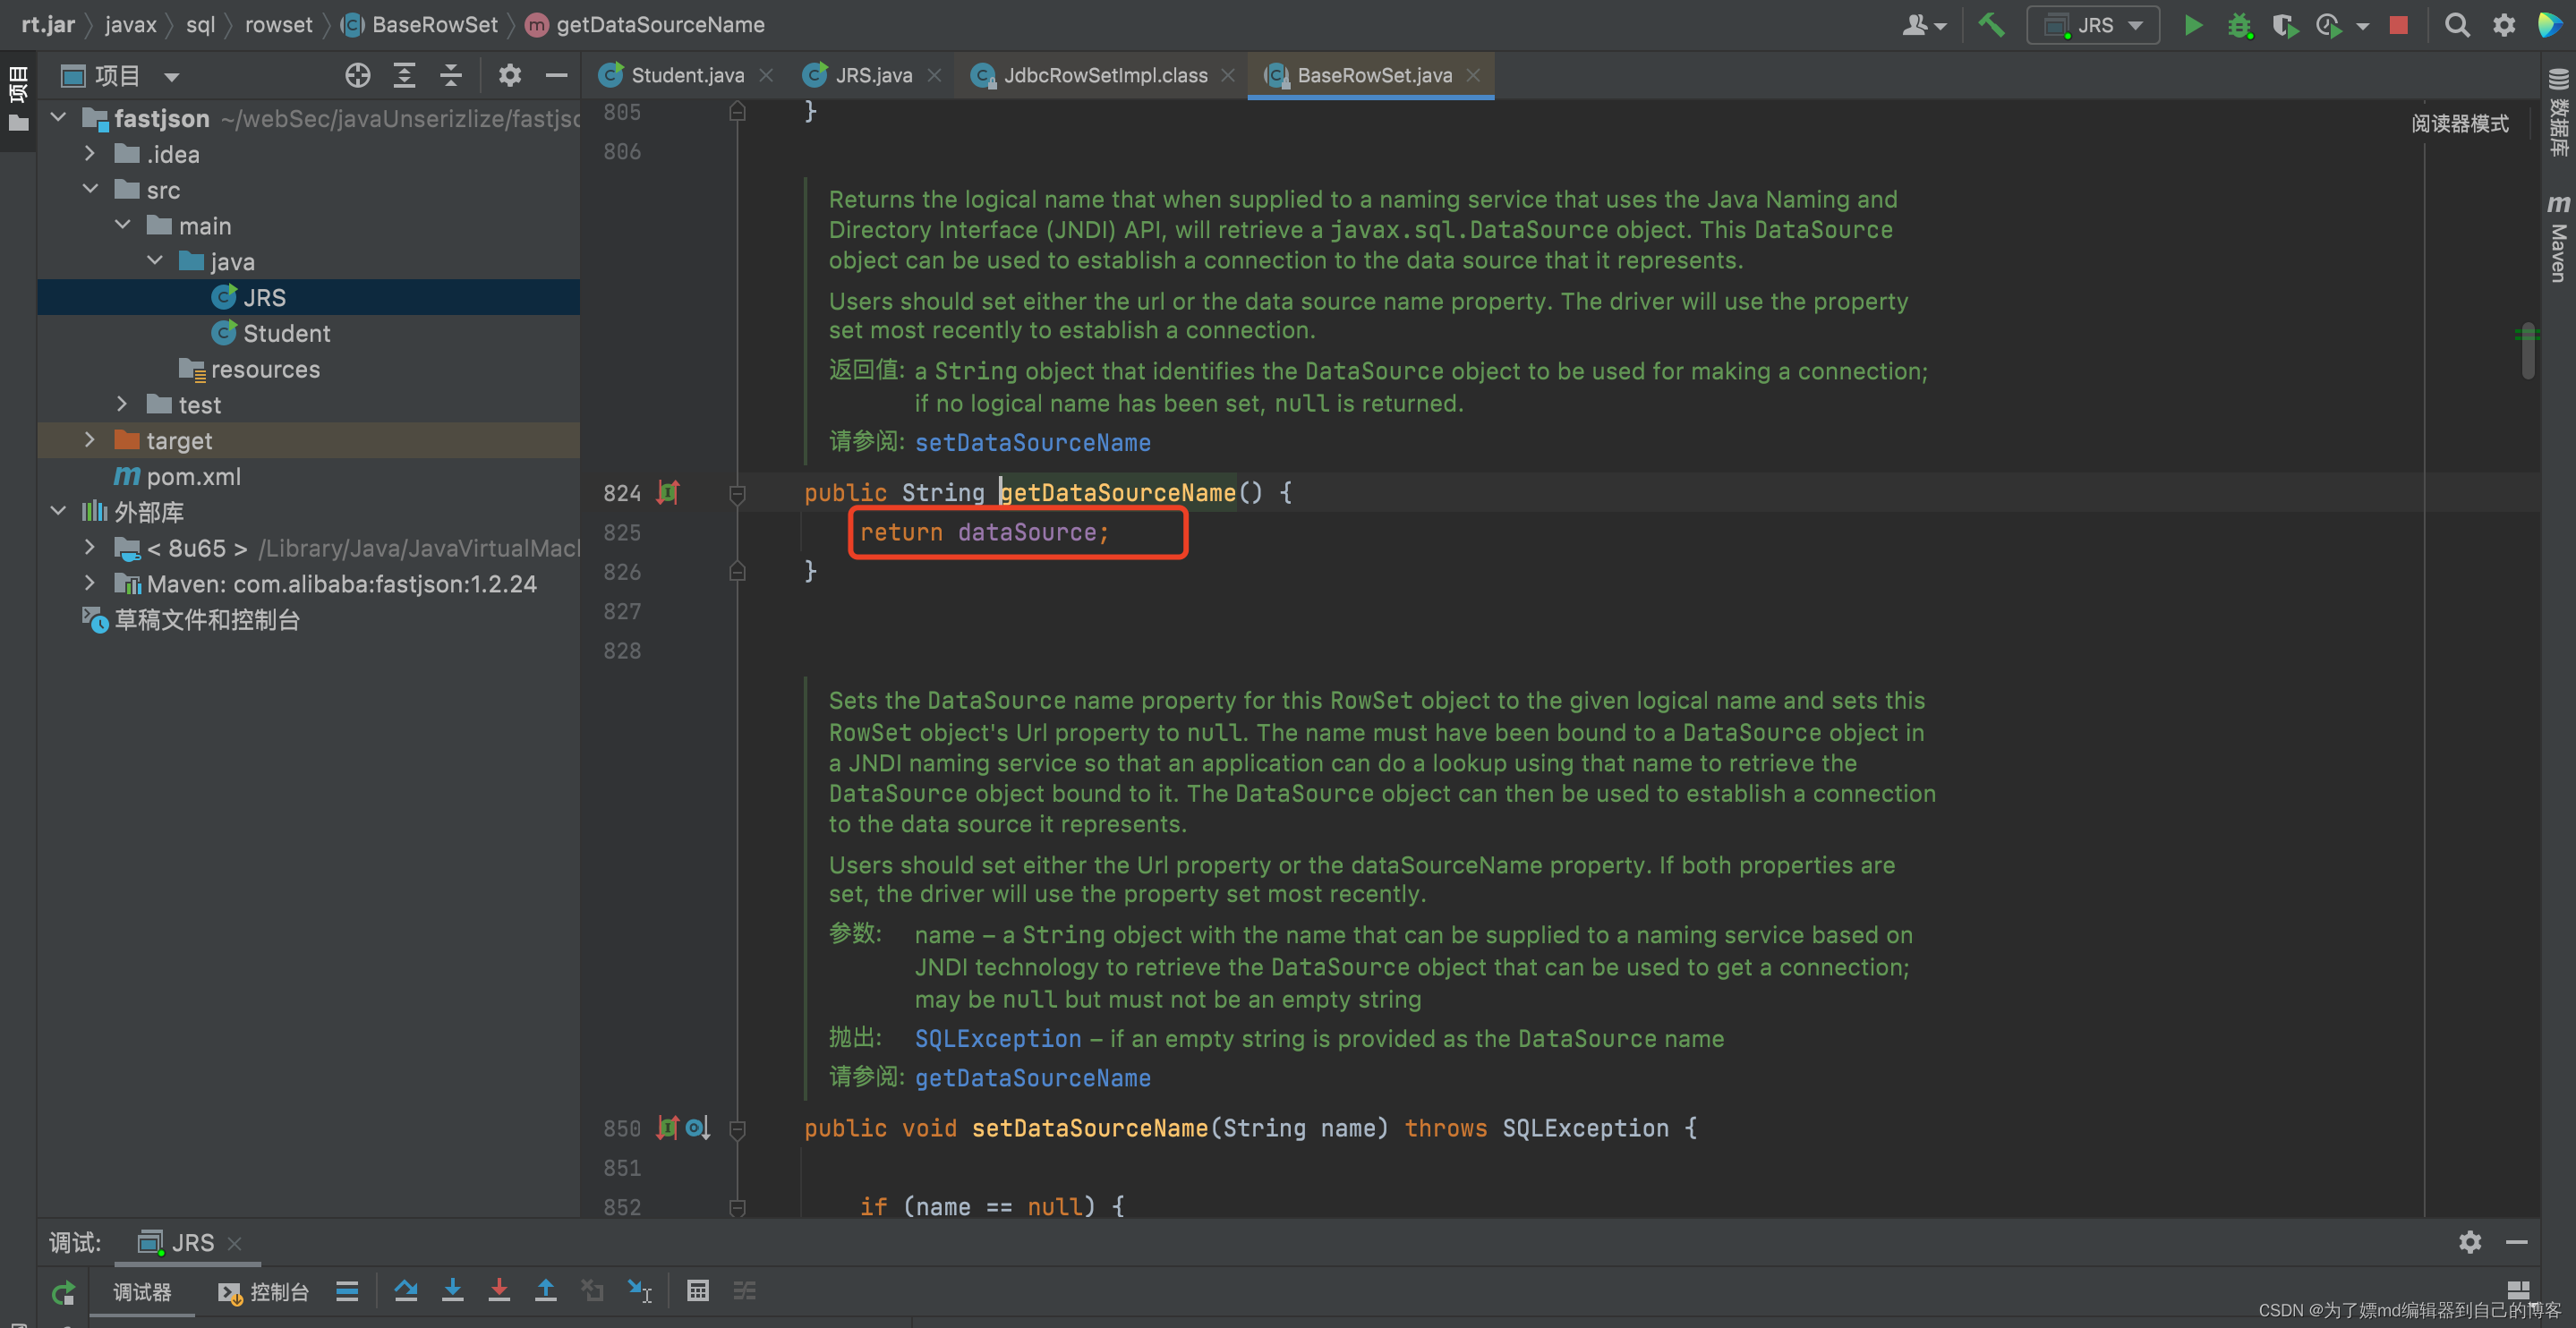The image size is (2576, 1328).
Task: Open the Maven tool window
Action: (2558, 238)
